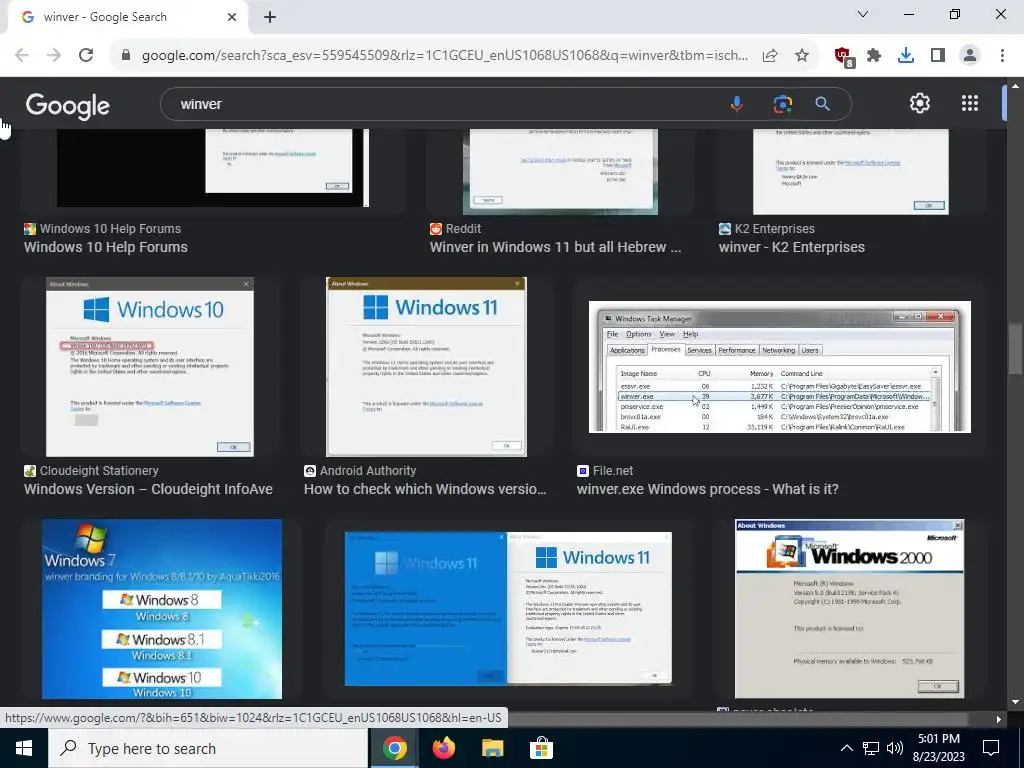The height and width of the screenshot is (768, 1024).
Task: Open File Explorer from the taskbar
Action: (x=492, y=748)
